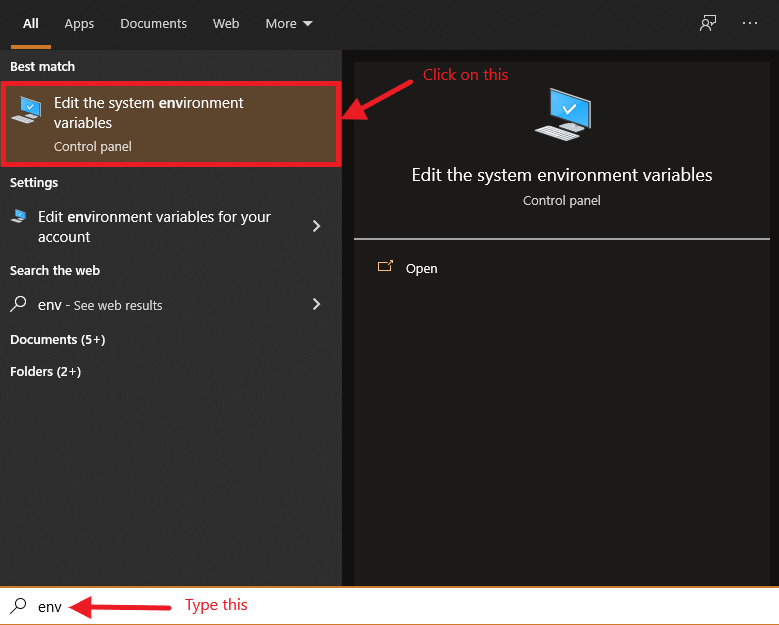The height and width of the screenshot is (625, 779).
Task: Click the small computer icon in Best match
Action: point(27,110)
